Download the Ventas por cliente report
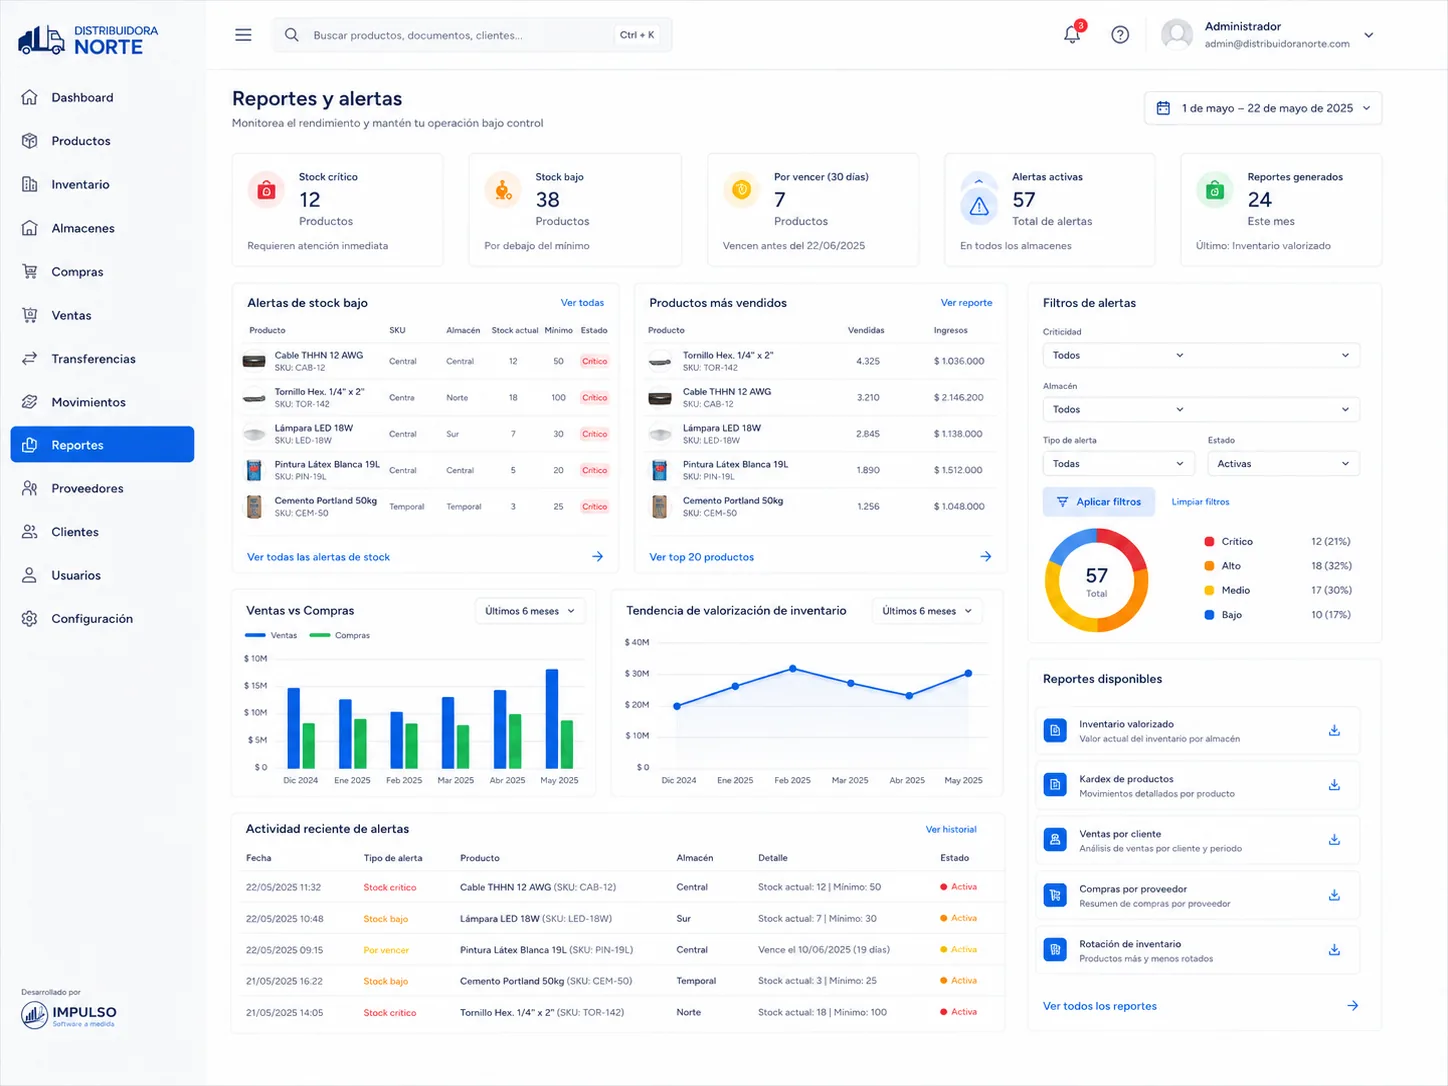This screenshot has width=1448, height=1086. (1334, 841)
